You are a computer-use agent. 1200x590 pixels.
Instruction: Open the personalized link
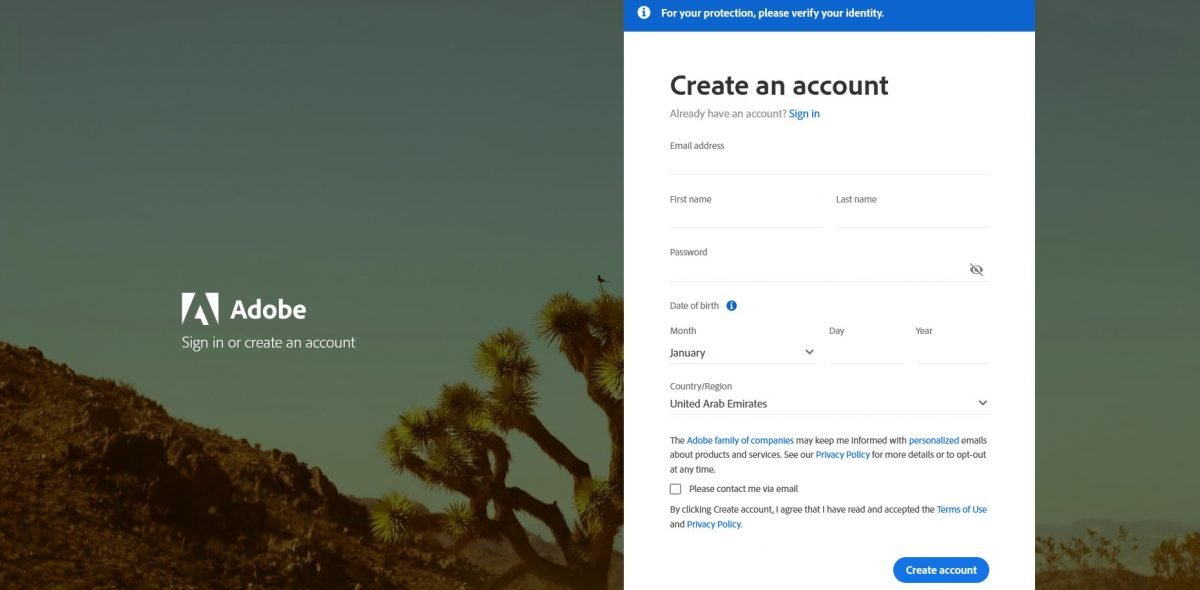pos(934,440)
